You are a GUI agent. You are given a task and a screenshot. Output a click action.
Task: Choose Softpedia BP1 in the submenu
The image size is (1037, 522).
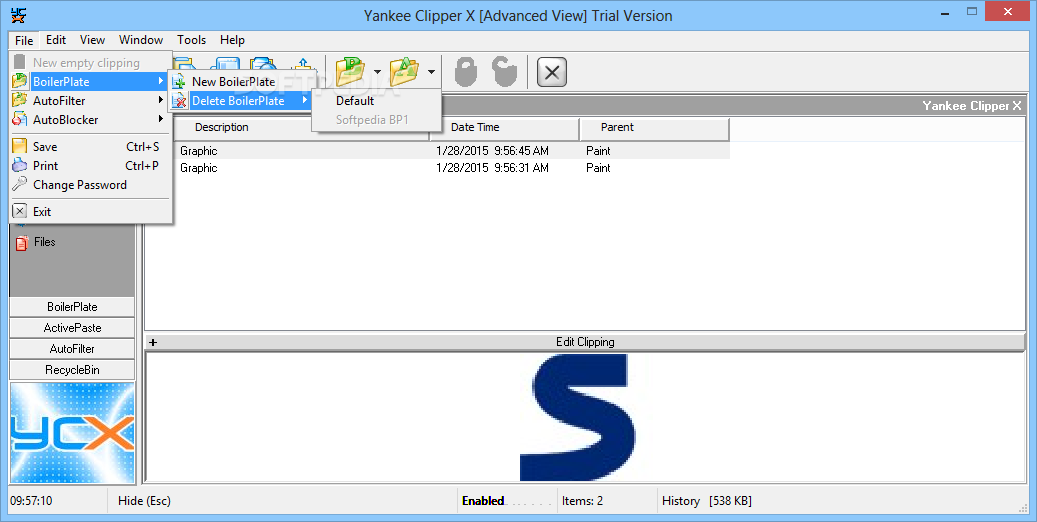[x=376, y=120]
